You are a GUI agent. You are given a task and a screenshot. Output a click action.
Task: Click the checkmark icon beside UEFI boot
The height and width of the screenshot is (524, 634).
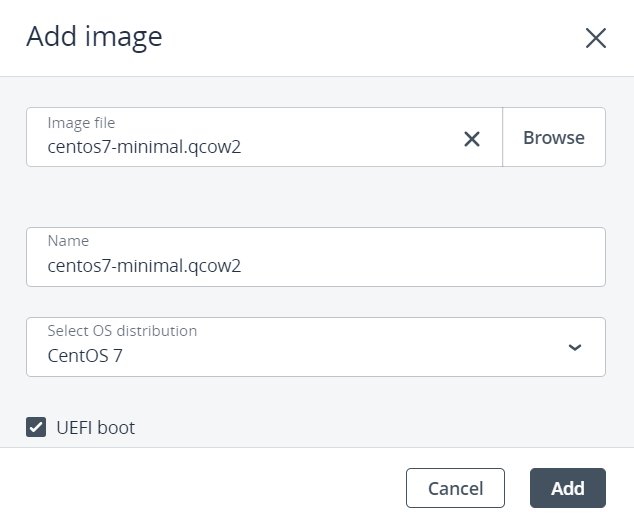coord(36,428)
